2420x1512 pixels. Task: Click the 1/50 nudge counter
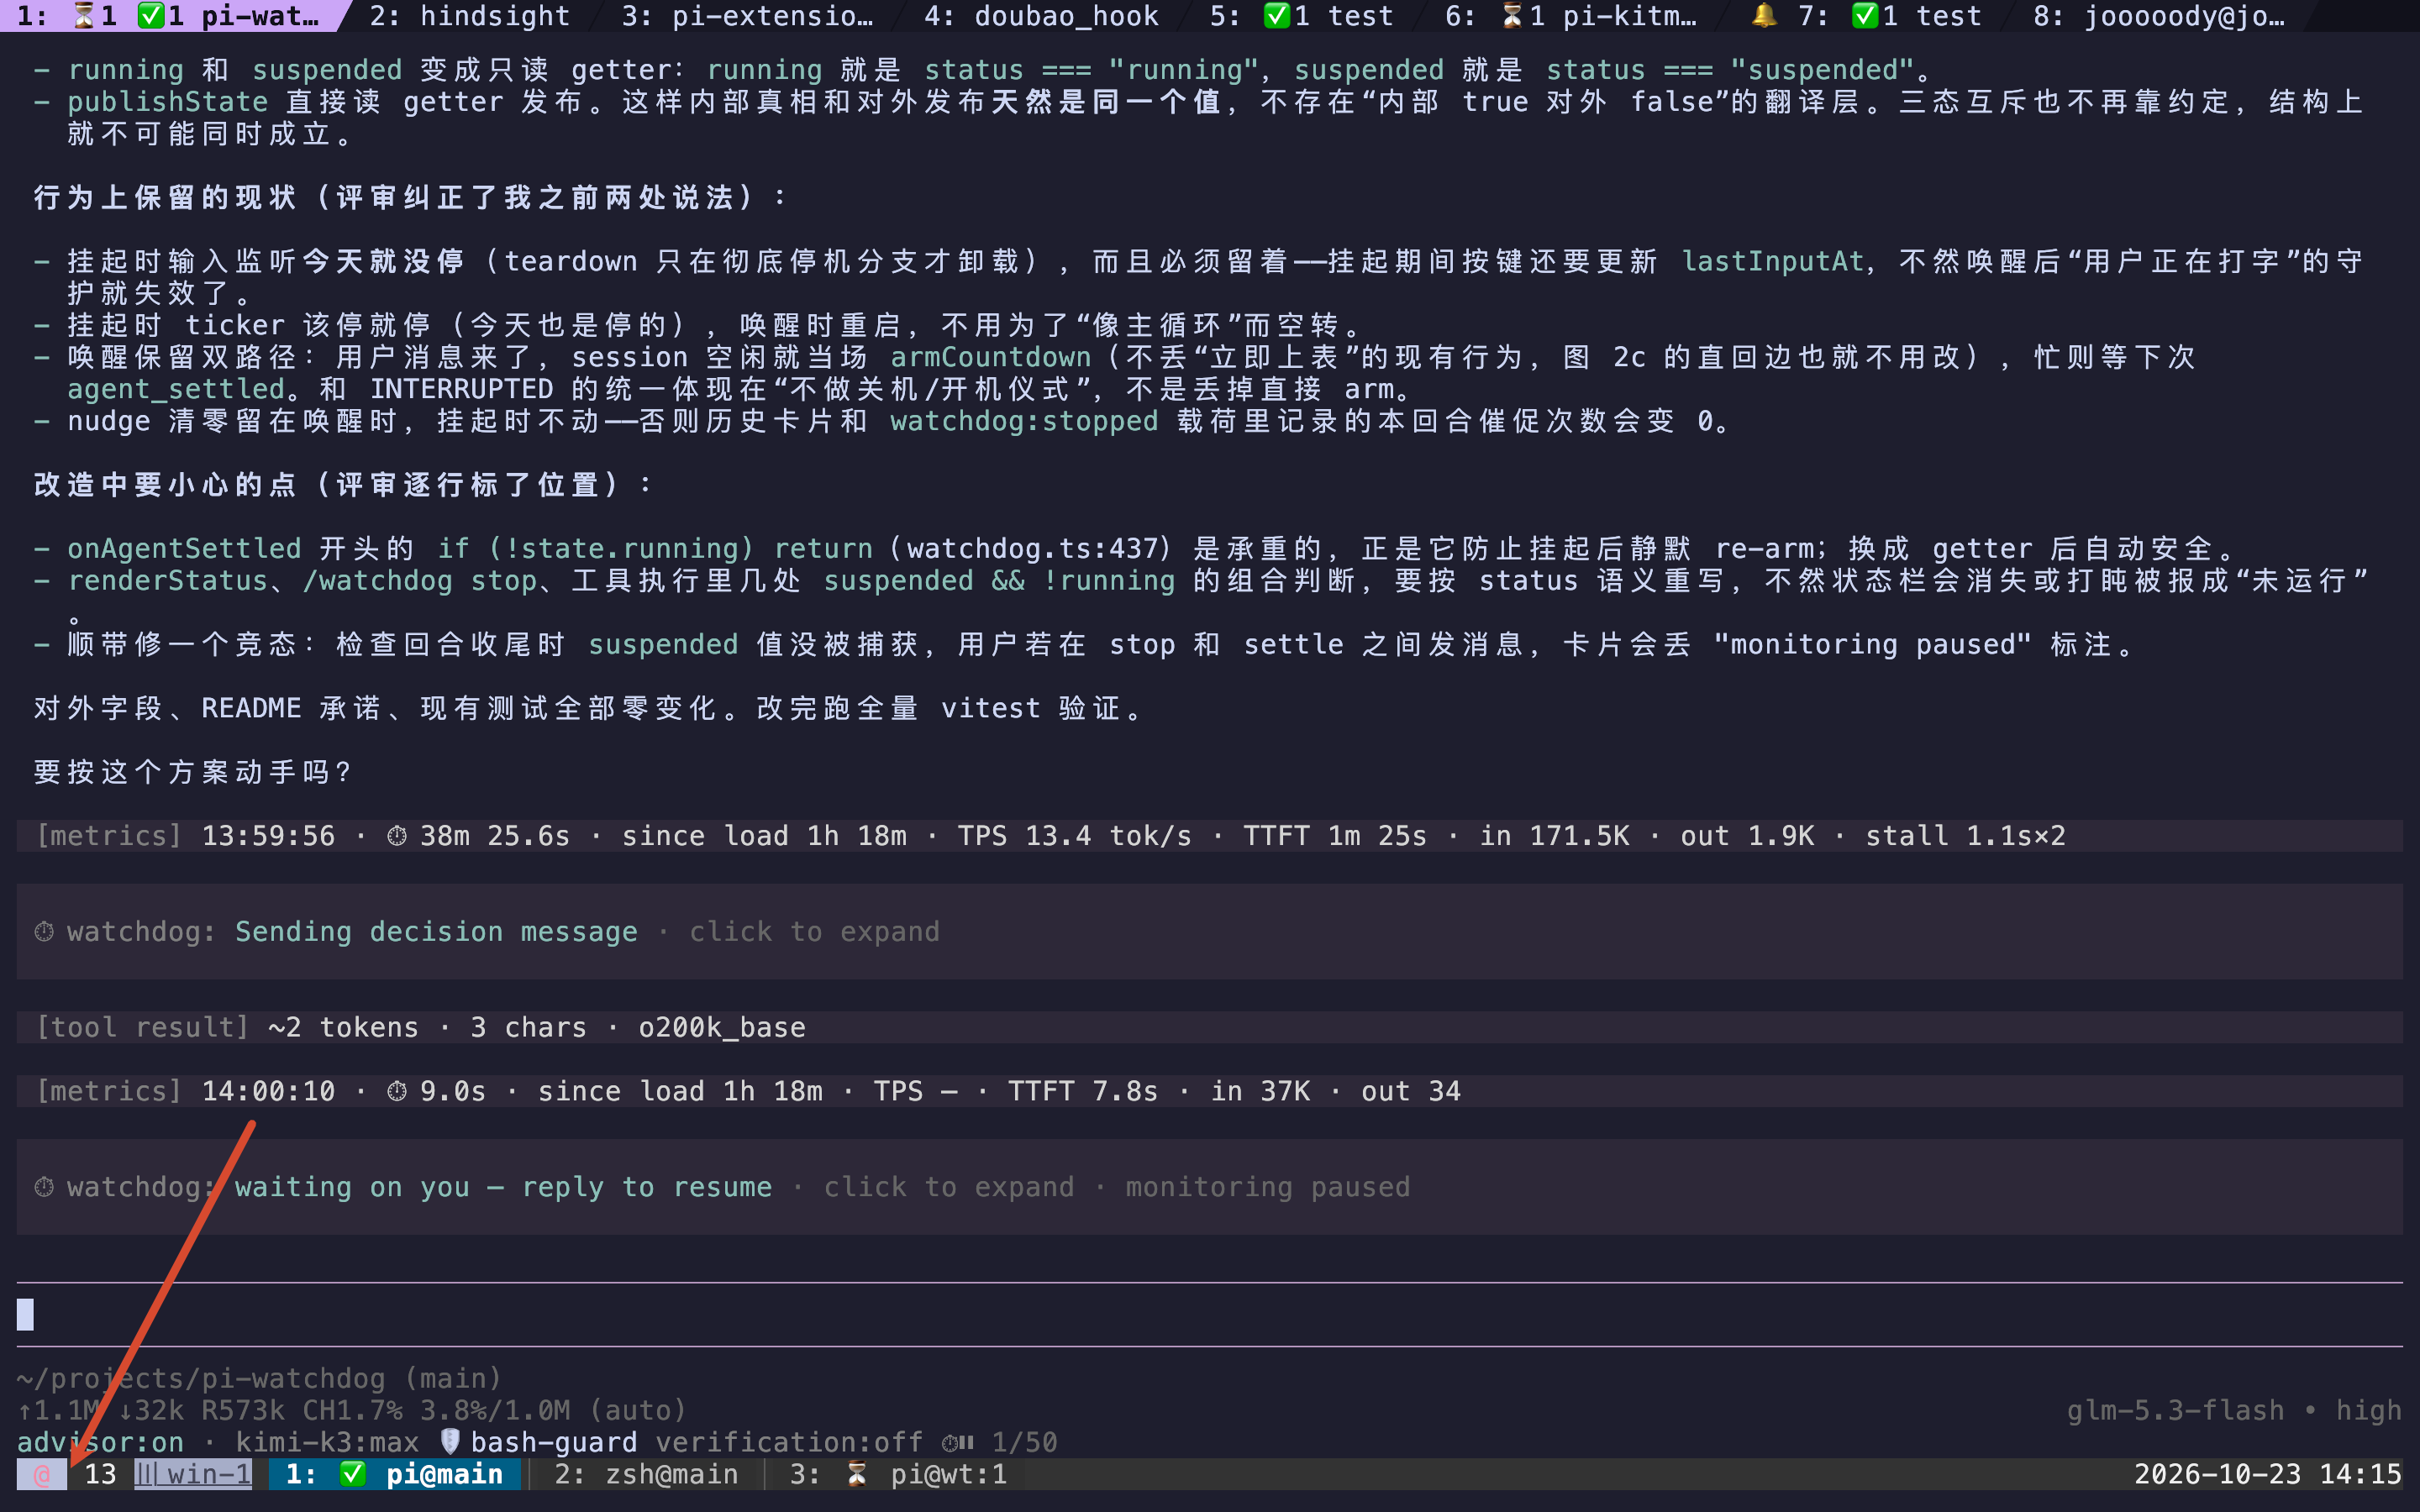click(x=1024, y=1442)
